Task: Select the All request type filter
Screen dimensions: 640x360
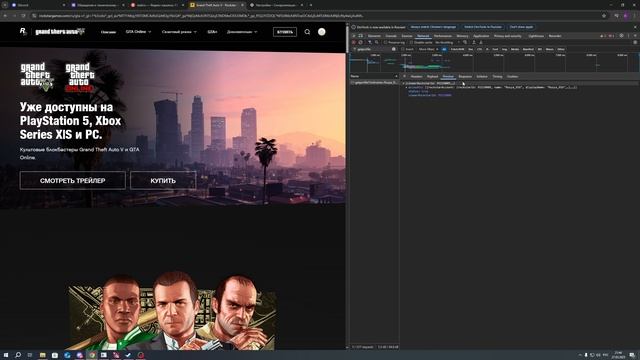Action: click(444, 49)
